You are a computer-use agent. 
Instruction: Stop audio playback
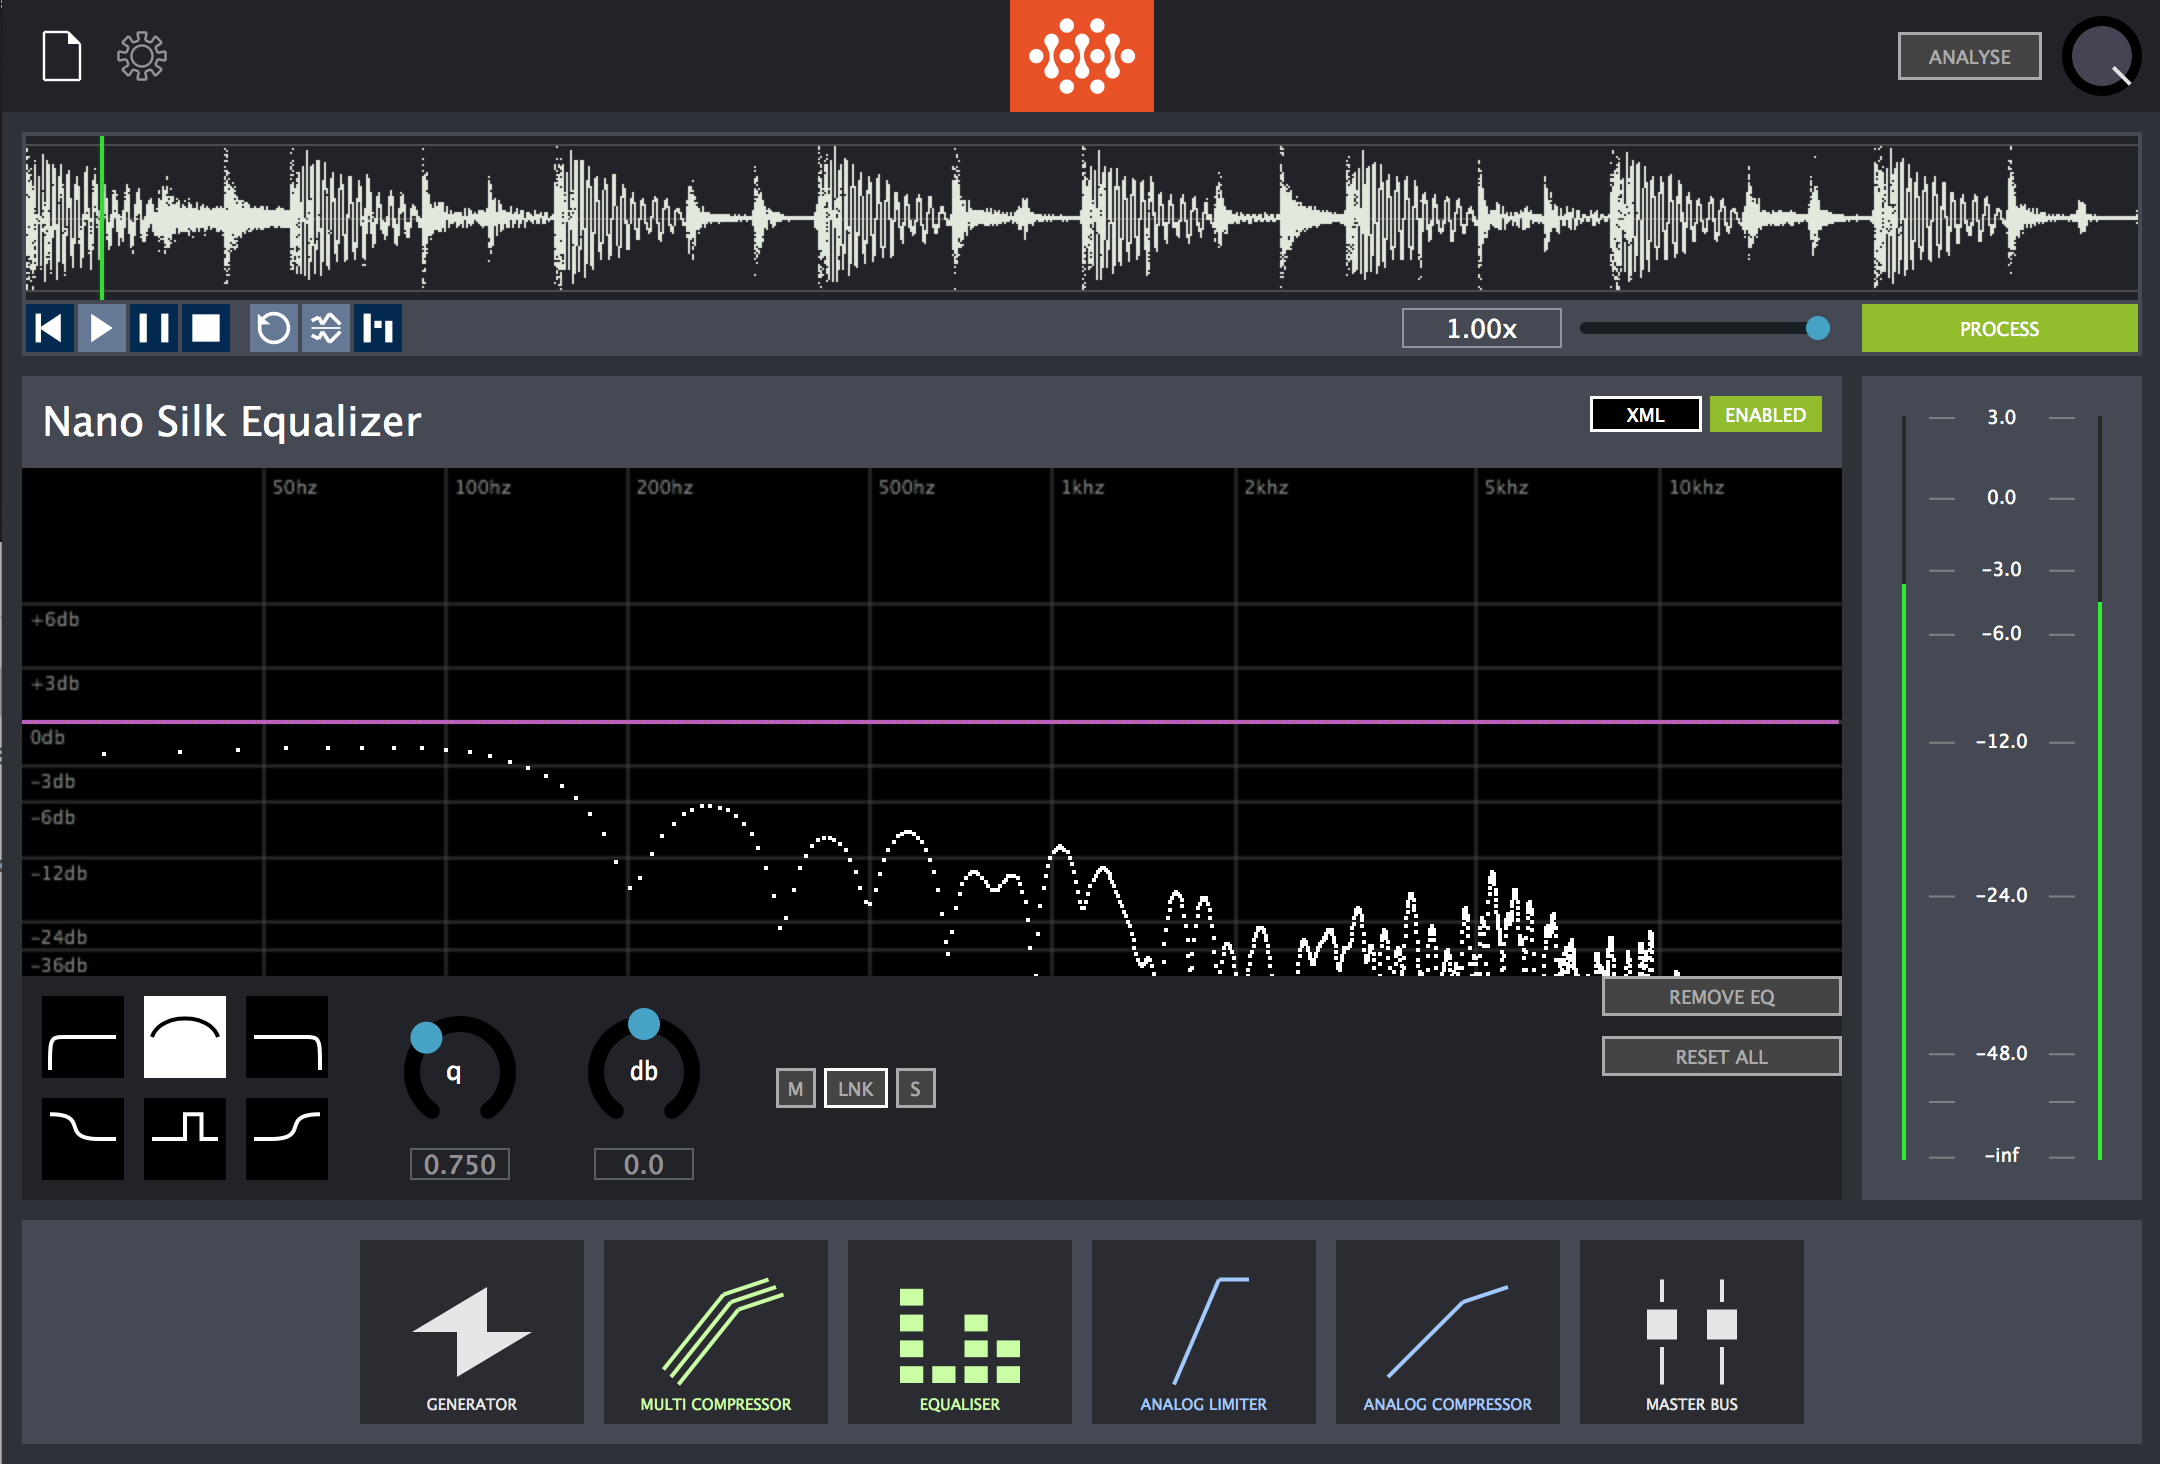[206, 328]
